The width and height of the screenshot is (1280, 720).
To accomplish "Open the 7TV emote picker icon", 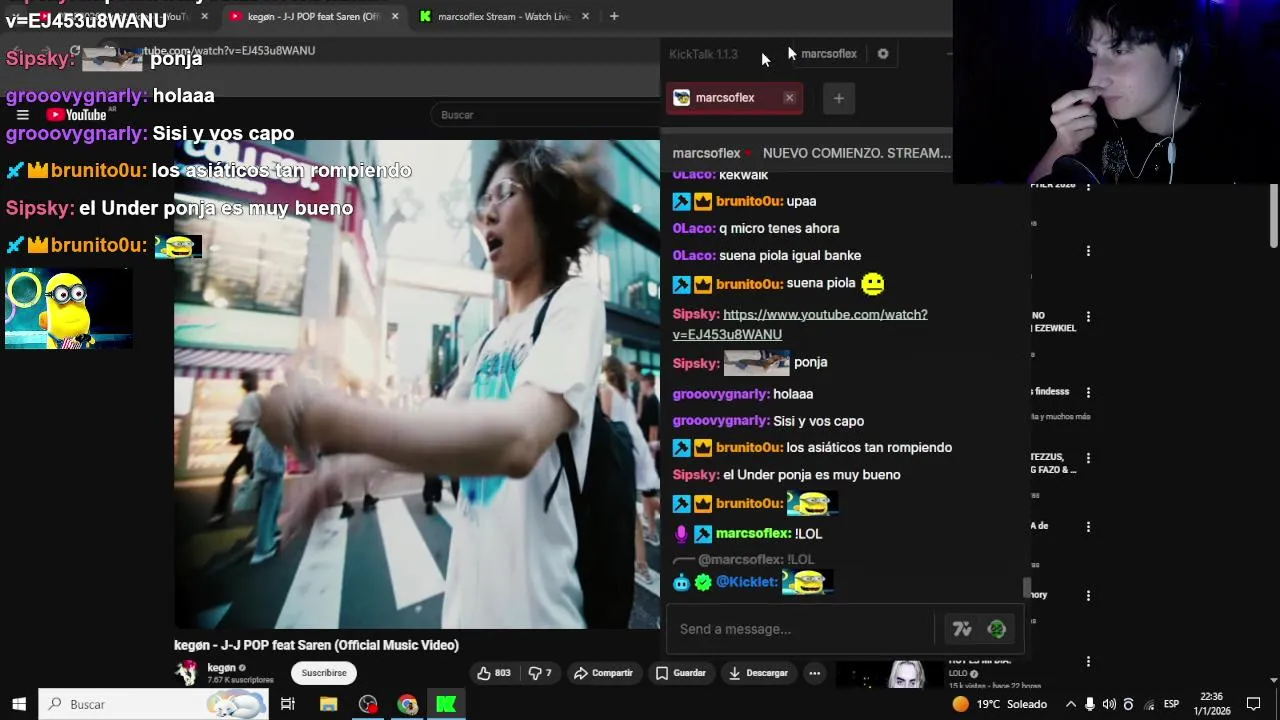I will pyautogui.click(x=962, y=629).
